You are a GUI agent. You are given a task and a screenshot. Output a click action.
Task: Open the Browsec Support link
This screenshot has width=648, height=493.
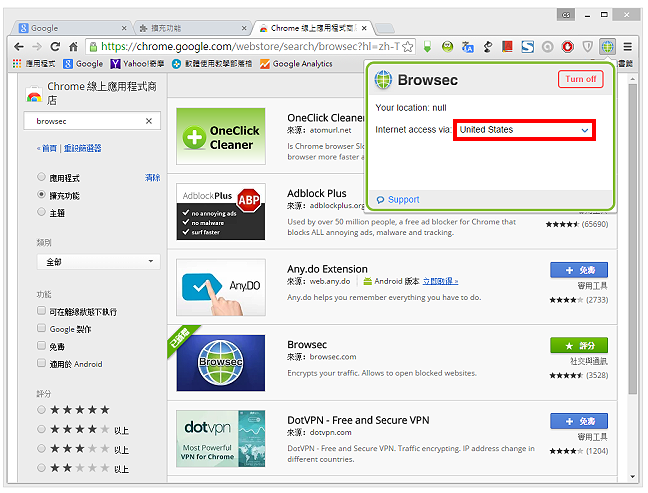tap(398, 200)
